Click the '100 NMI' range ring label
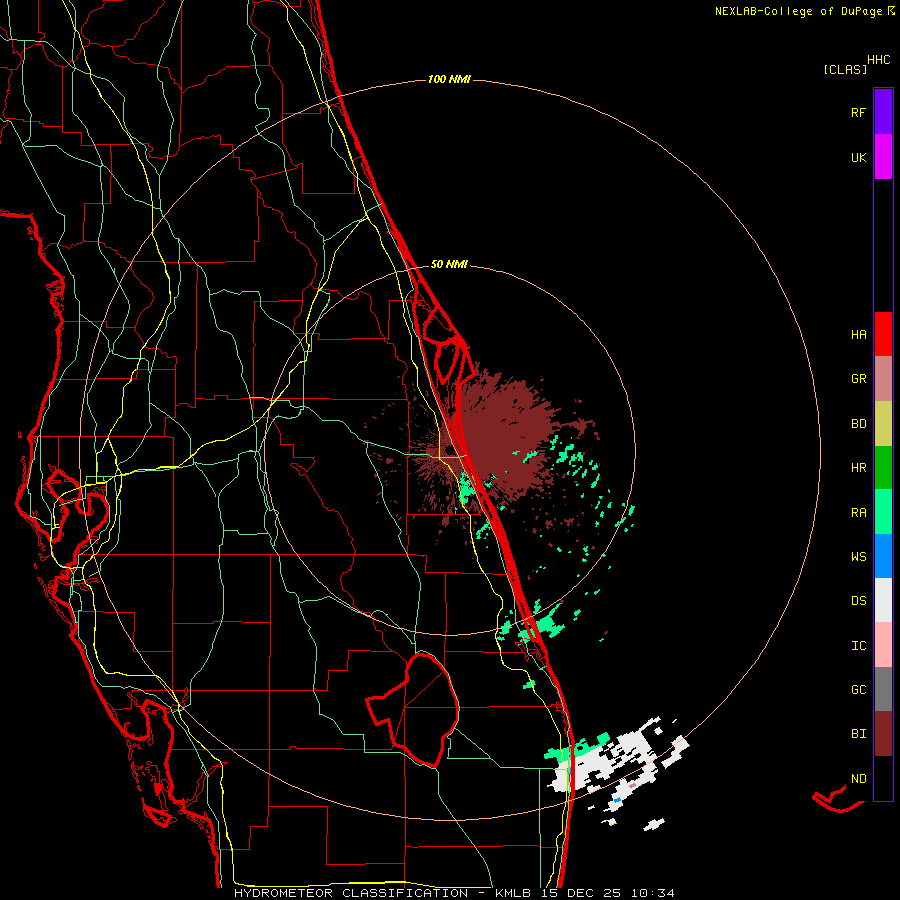Screen dimensions: 900x900 pos(449,79)
